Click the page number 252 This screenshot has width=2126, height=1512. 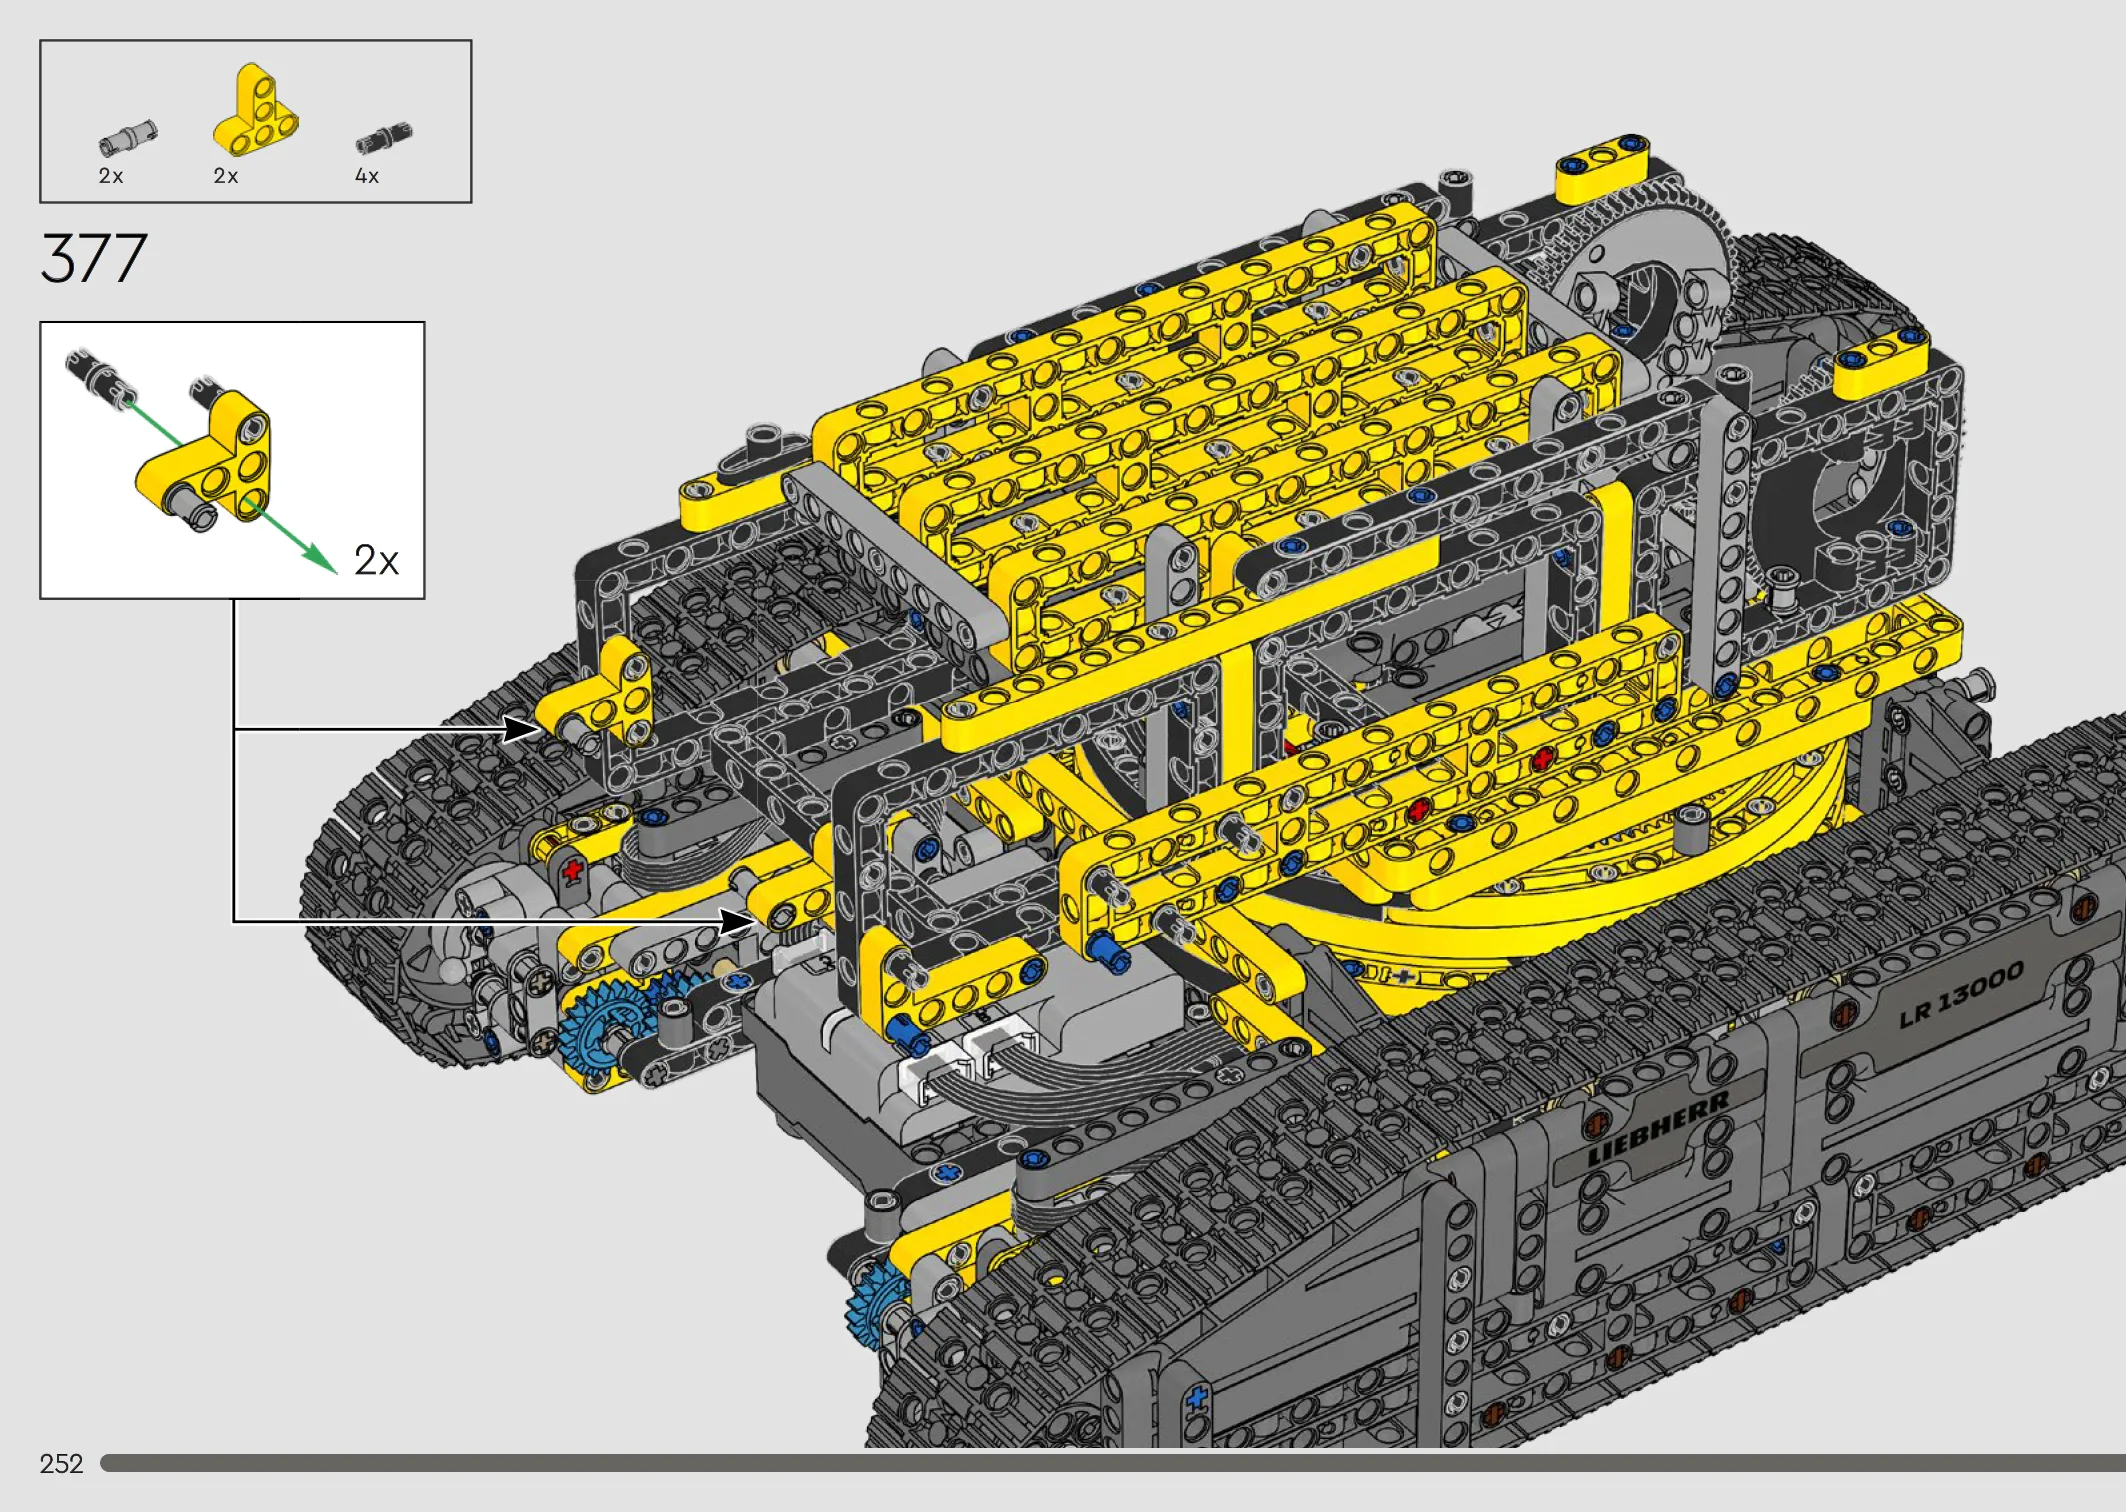[61, 1464]
